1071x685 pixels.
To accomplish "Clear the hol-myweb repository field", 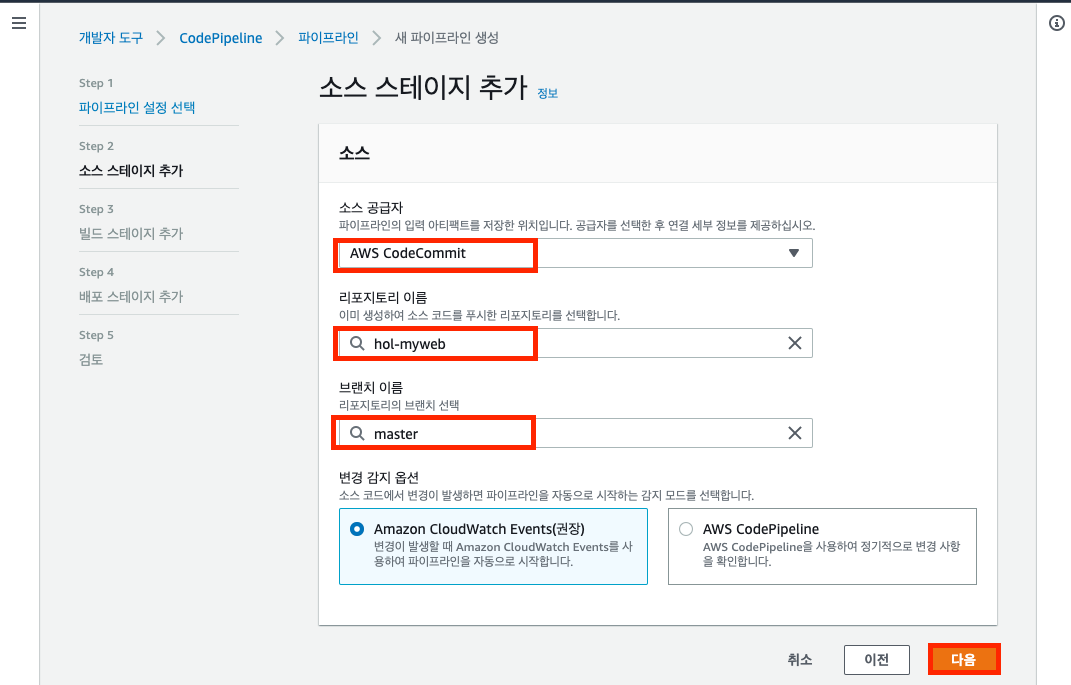I will pyautogui.click(x=794, y=343).
